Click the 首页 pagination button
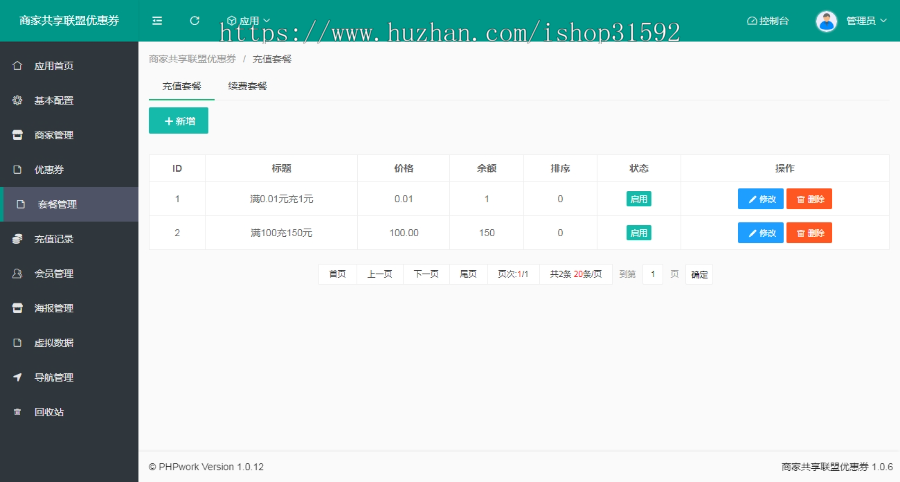900x482 pixels. [338, 274]
